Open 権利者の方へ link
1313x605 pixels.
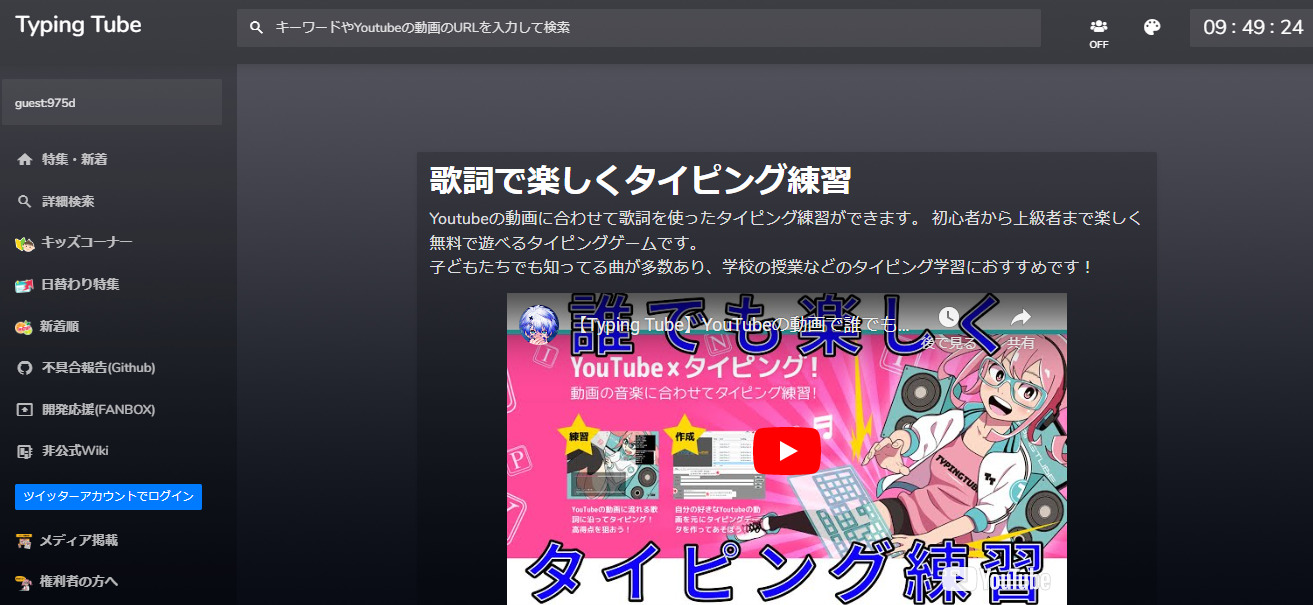[x=79, y=581]
